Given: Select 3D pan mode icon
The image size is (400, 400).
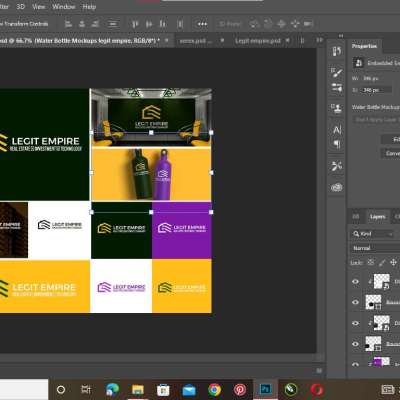Looking at the screenshot, I should [x=281, y=24].
